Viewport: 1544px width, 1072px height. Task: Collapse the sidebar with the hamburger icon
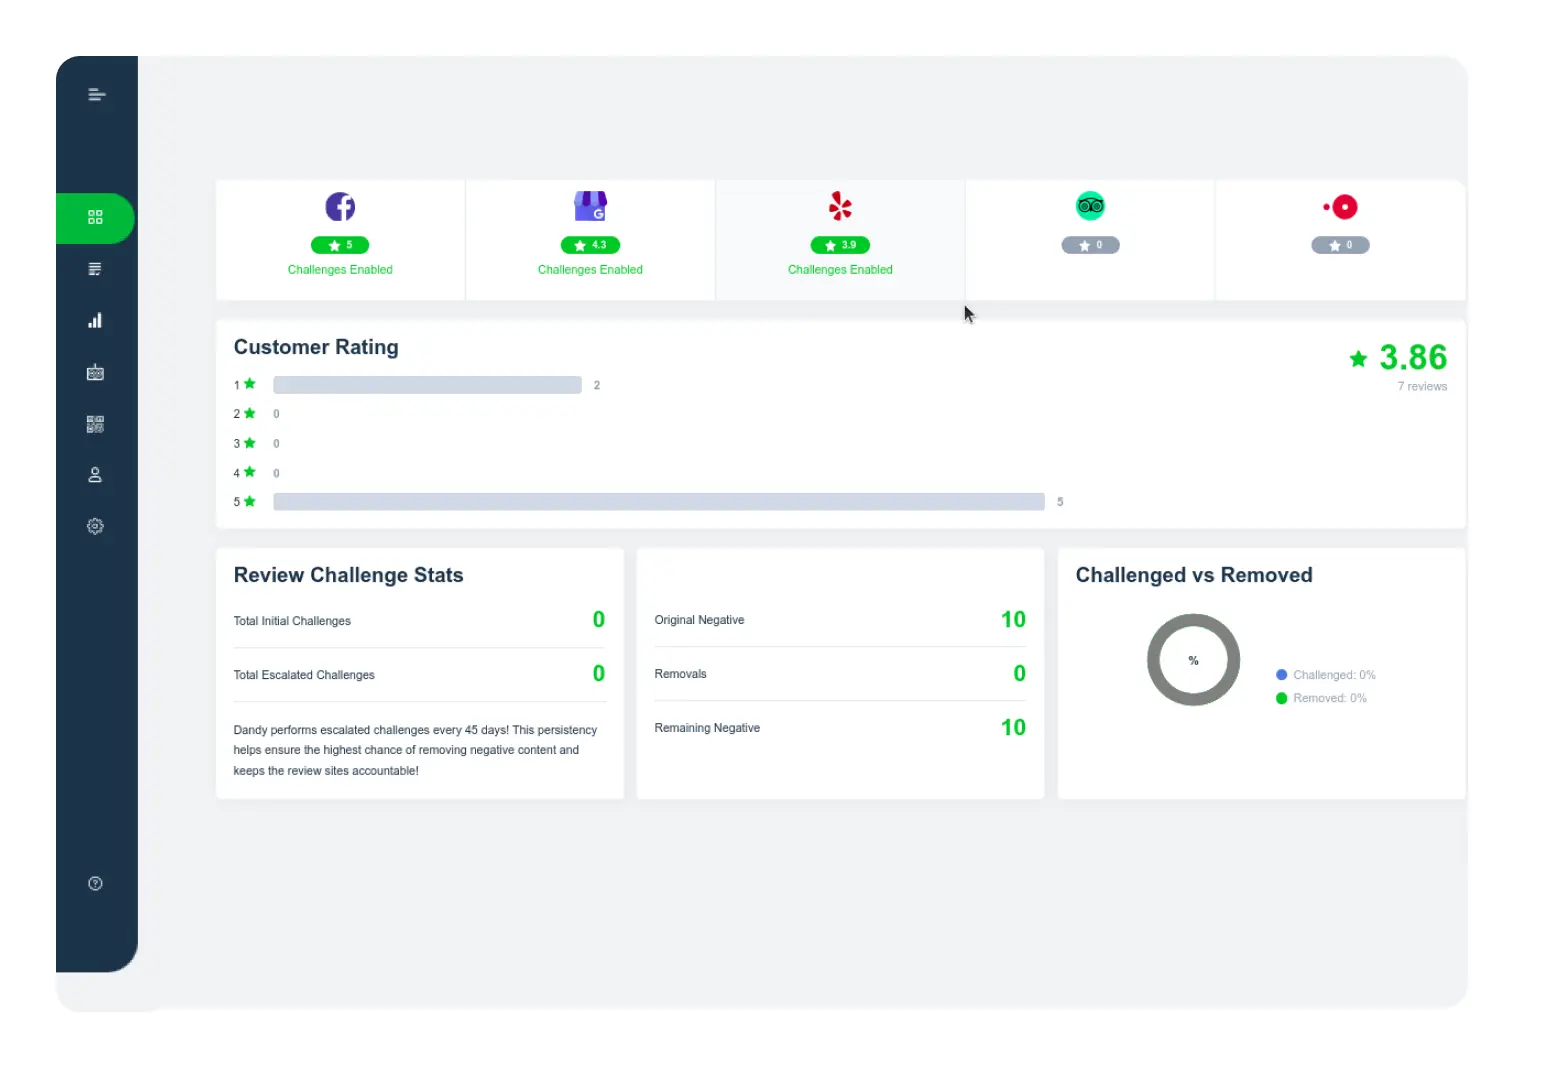(96, 95)
